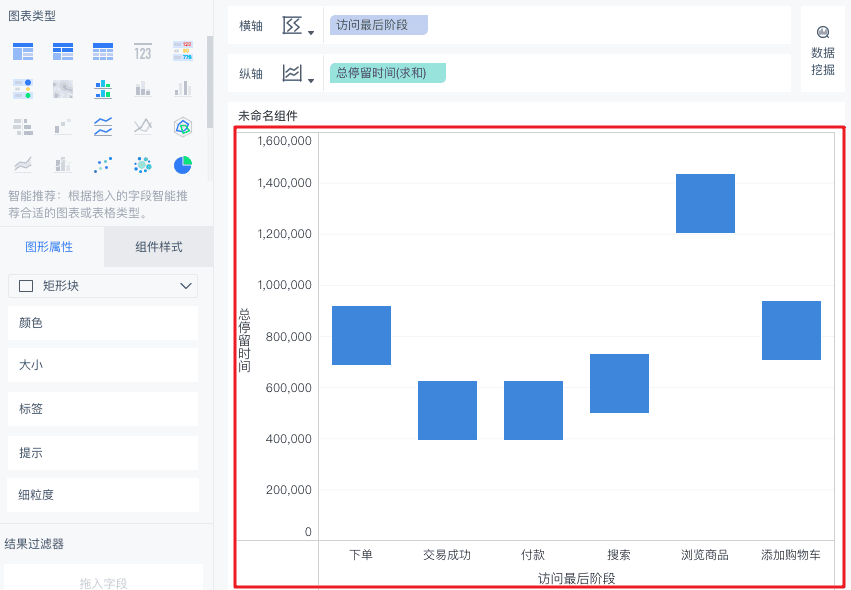Click the 访问最后阶段 x-axis title
The width and height of the screenshot is (851, 590).
[x=576, y=579]
